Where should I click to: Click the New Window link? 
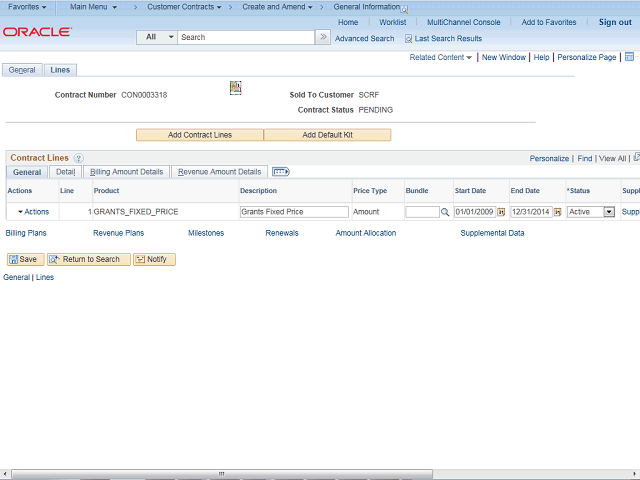pyautogui.click(x=504, y=58)
